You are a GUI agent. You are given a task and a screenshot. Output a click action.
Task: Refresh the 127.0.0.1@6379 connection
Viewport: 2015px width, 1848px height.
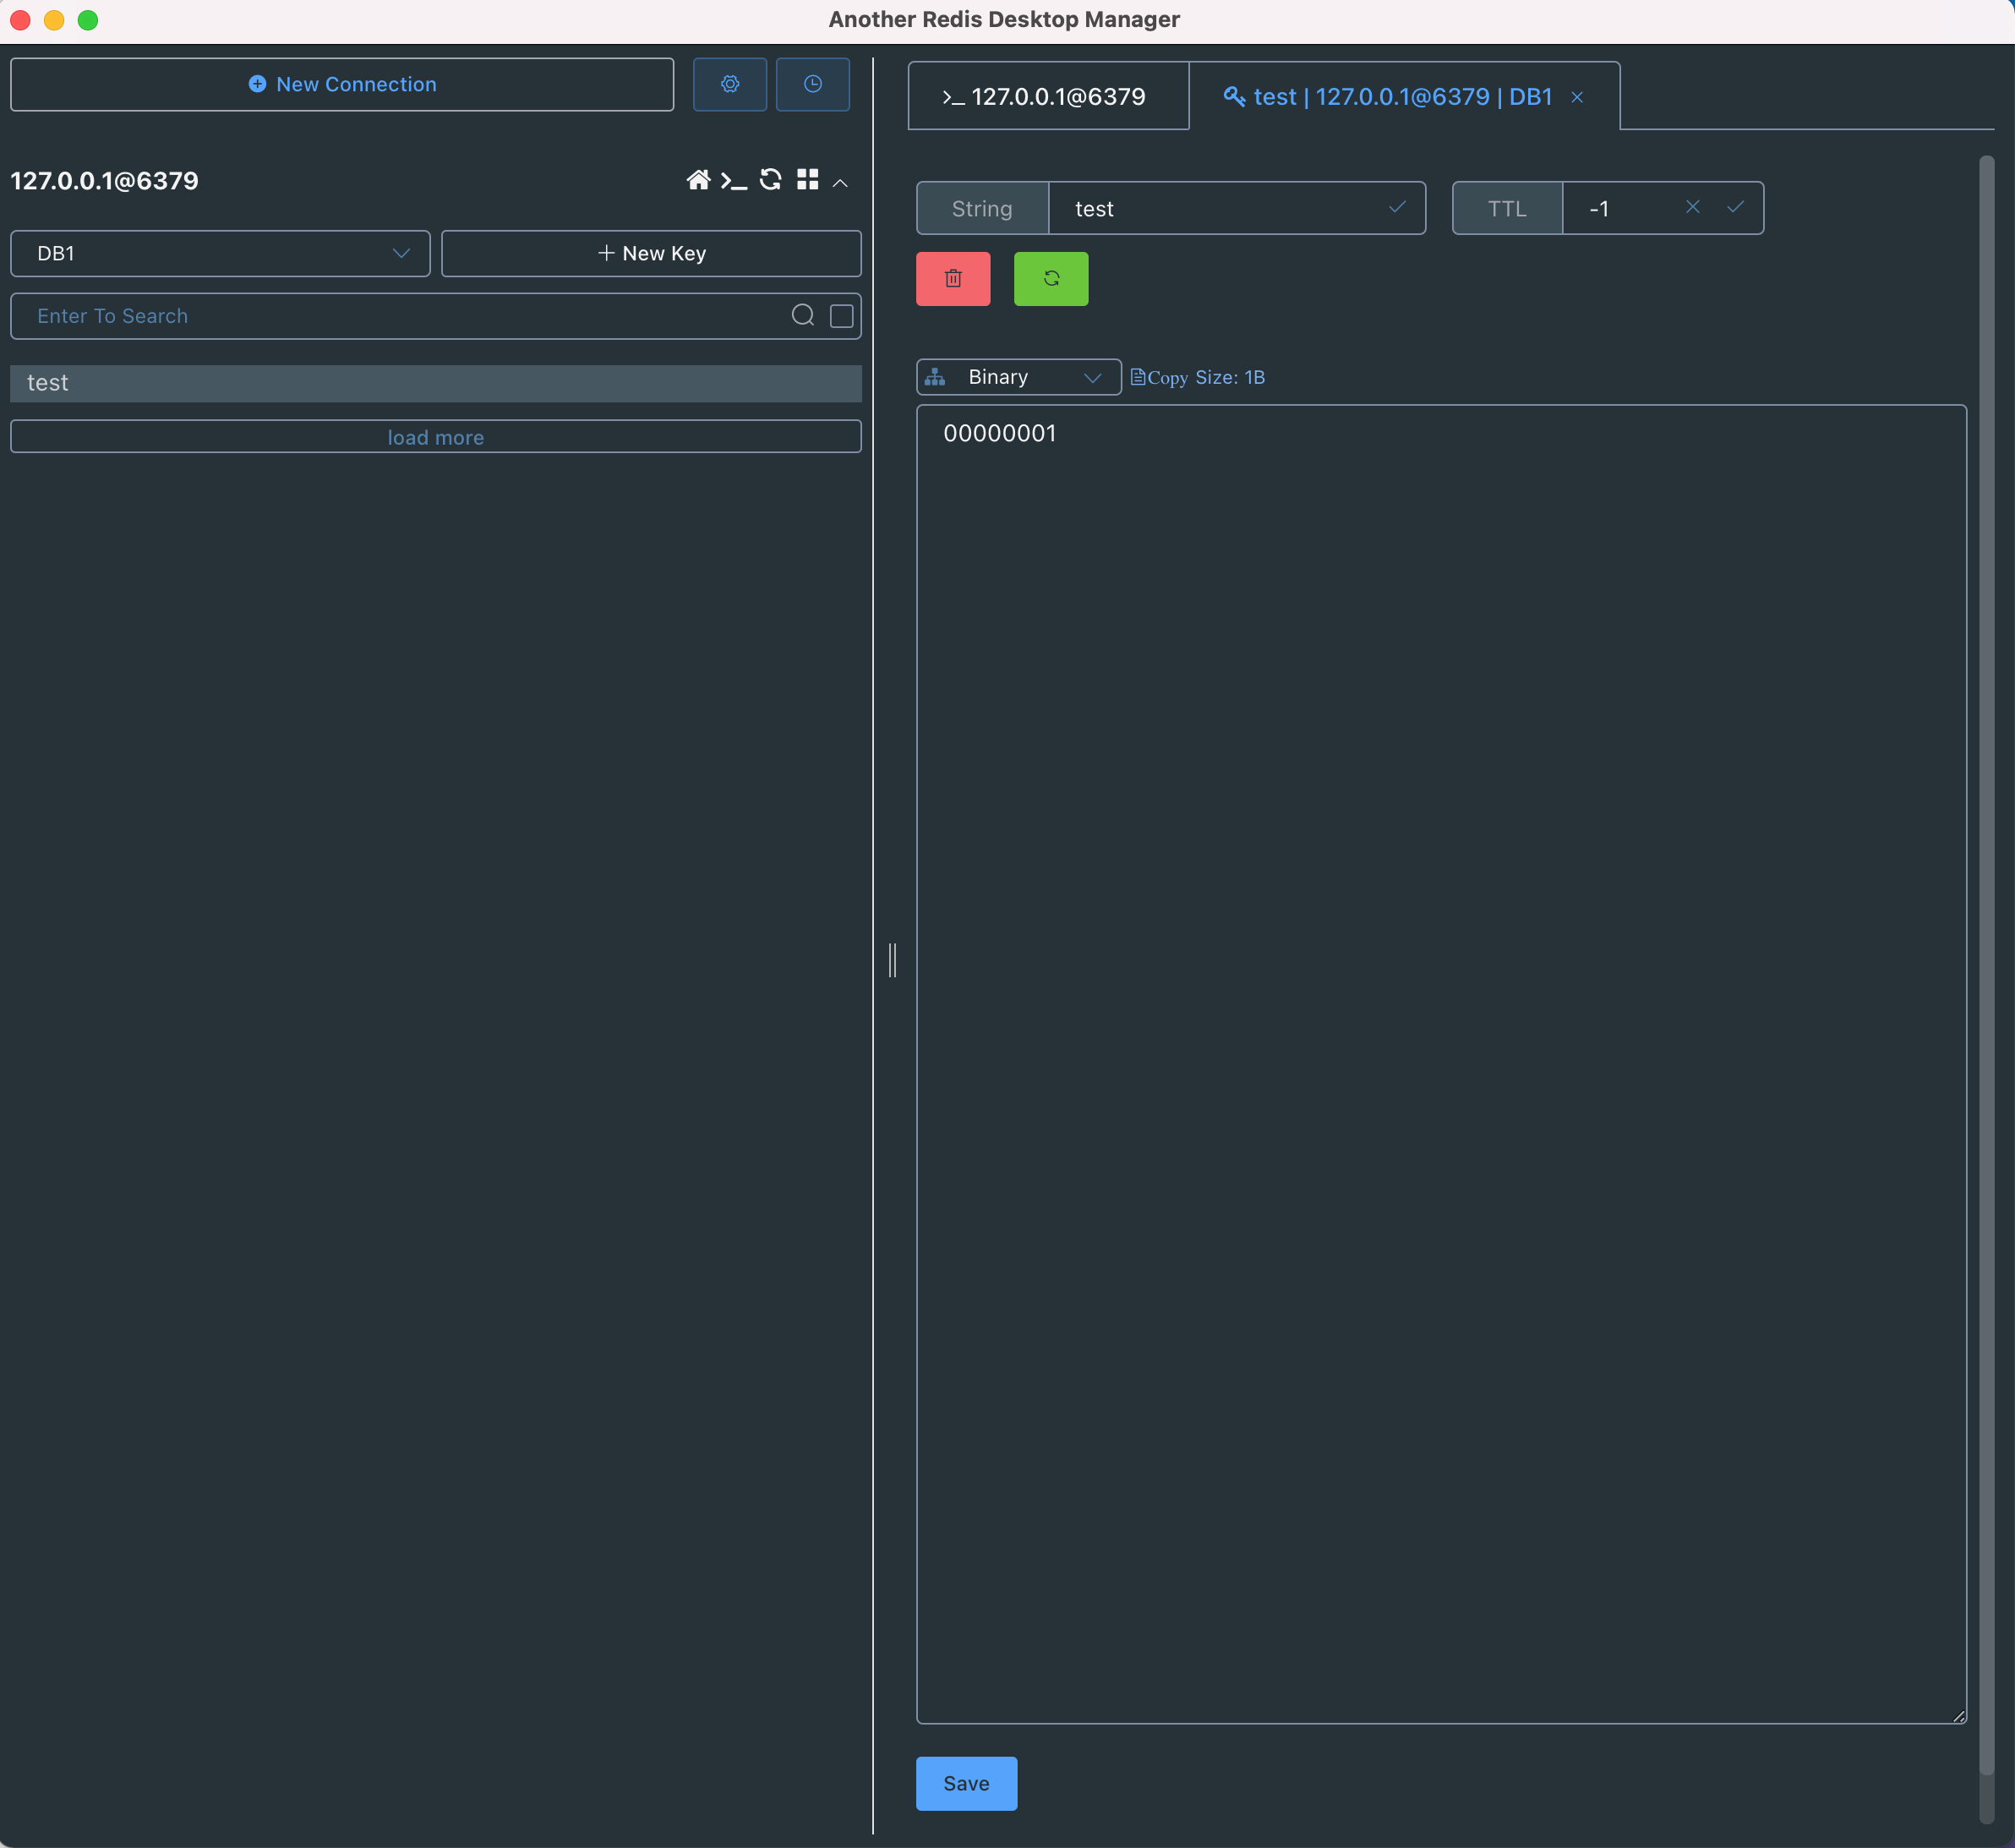[771, 180]
